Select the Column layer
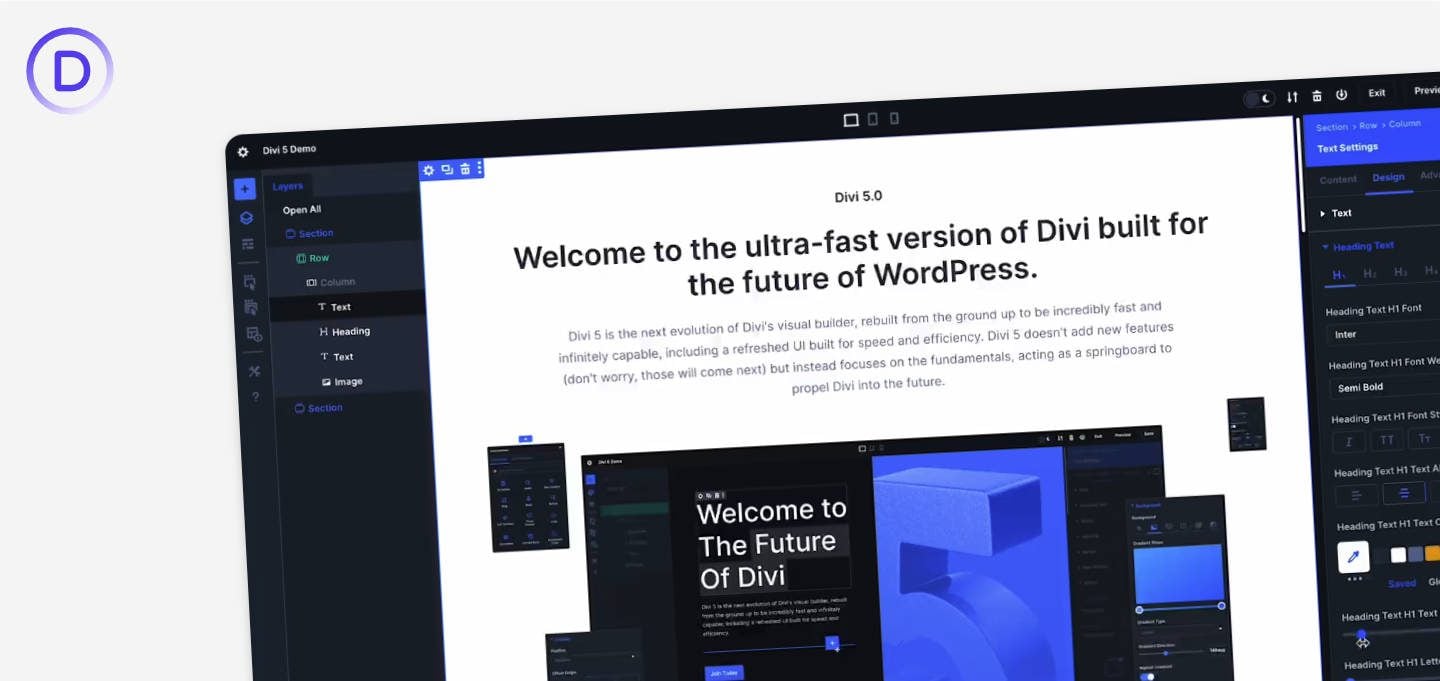 pos(331,282)
